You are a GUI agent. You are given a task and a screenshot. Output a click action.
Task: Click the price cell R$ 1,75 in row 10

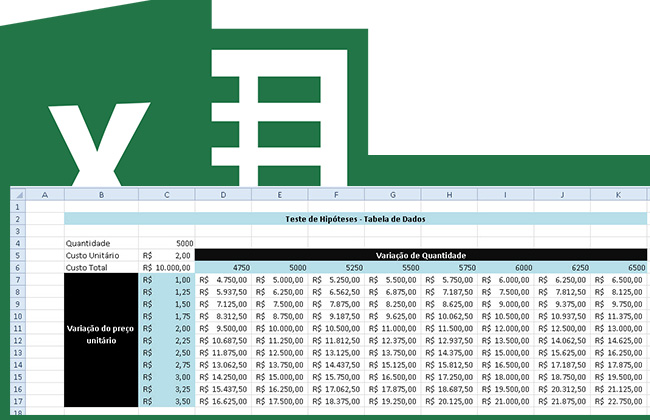(167, 316)
